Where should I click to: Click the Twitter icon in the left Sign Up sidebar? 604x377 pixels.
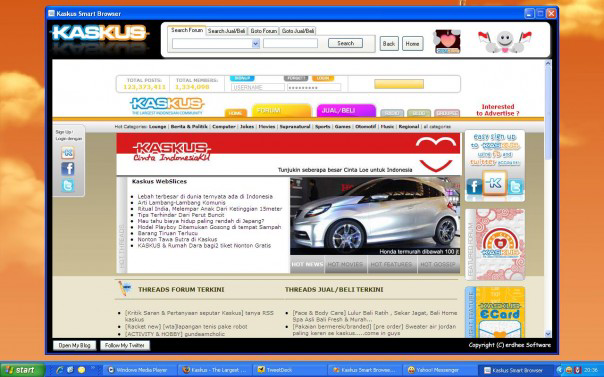tap(68, 186)
